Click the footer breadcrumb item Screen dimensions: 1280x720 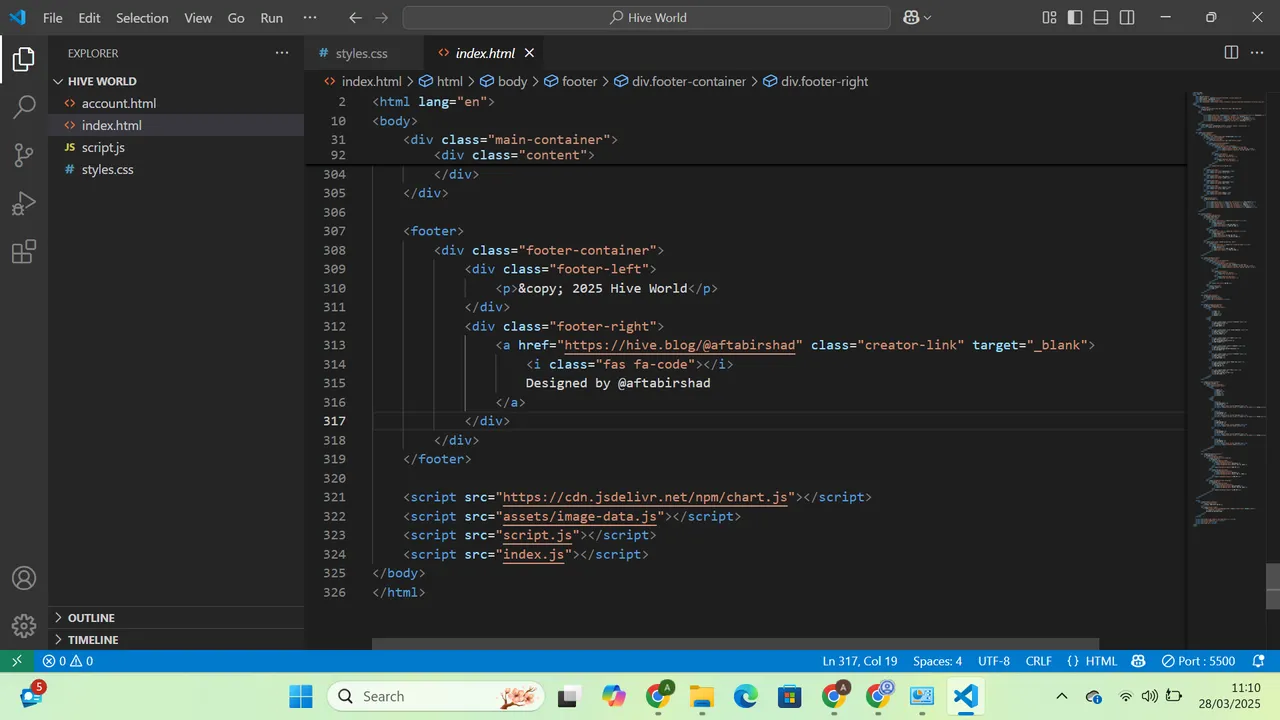click(x=570, y=81)
